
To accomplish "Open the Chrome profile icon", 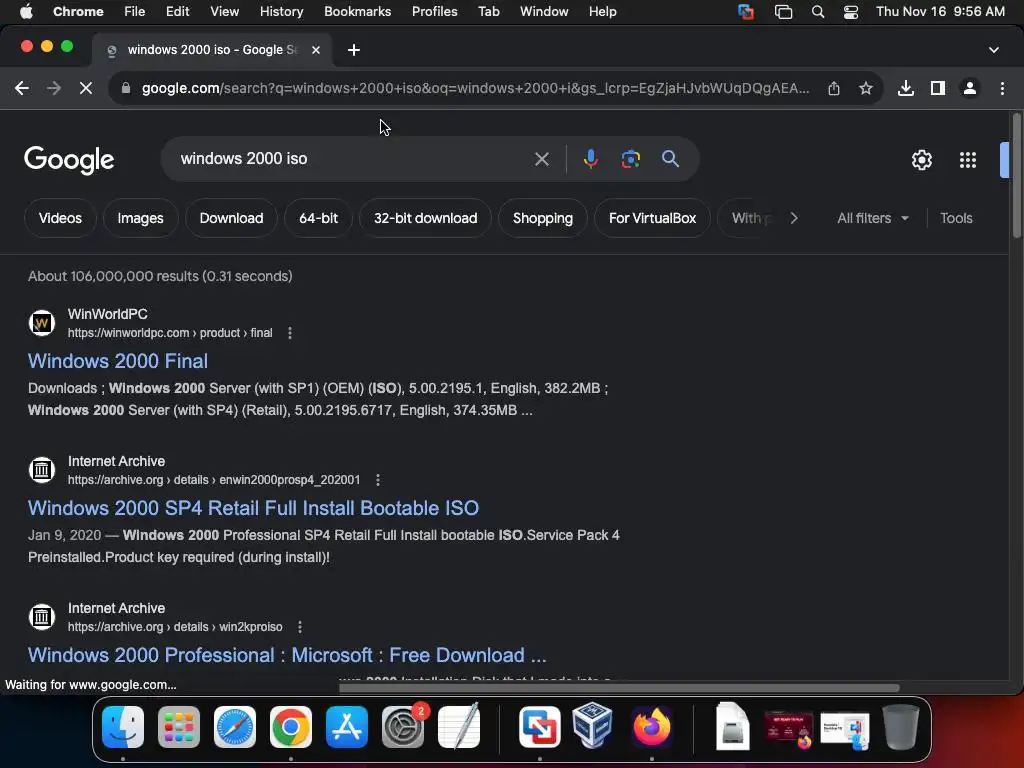I will coord(970,88).
